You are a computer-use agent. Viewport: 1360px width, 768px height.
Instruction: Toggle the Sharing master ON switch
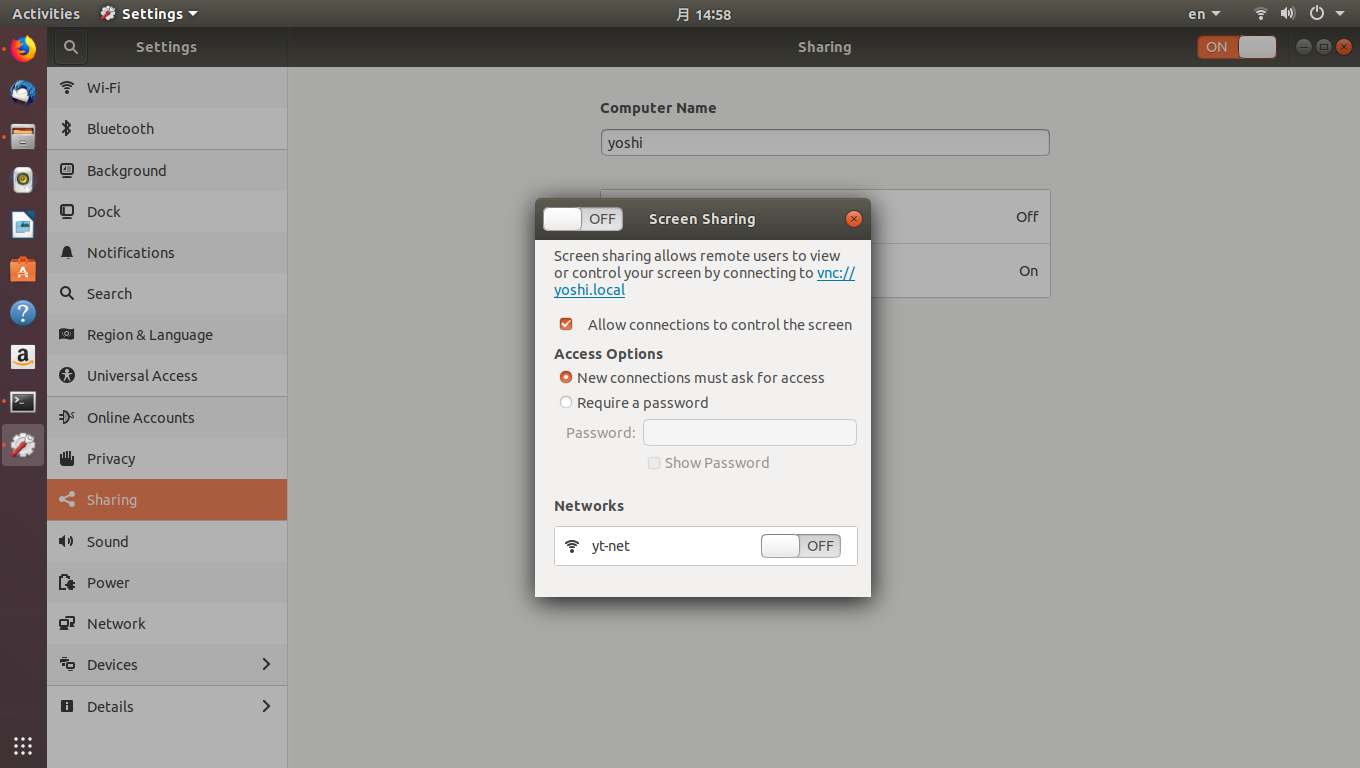click(1237, 47)
